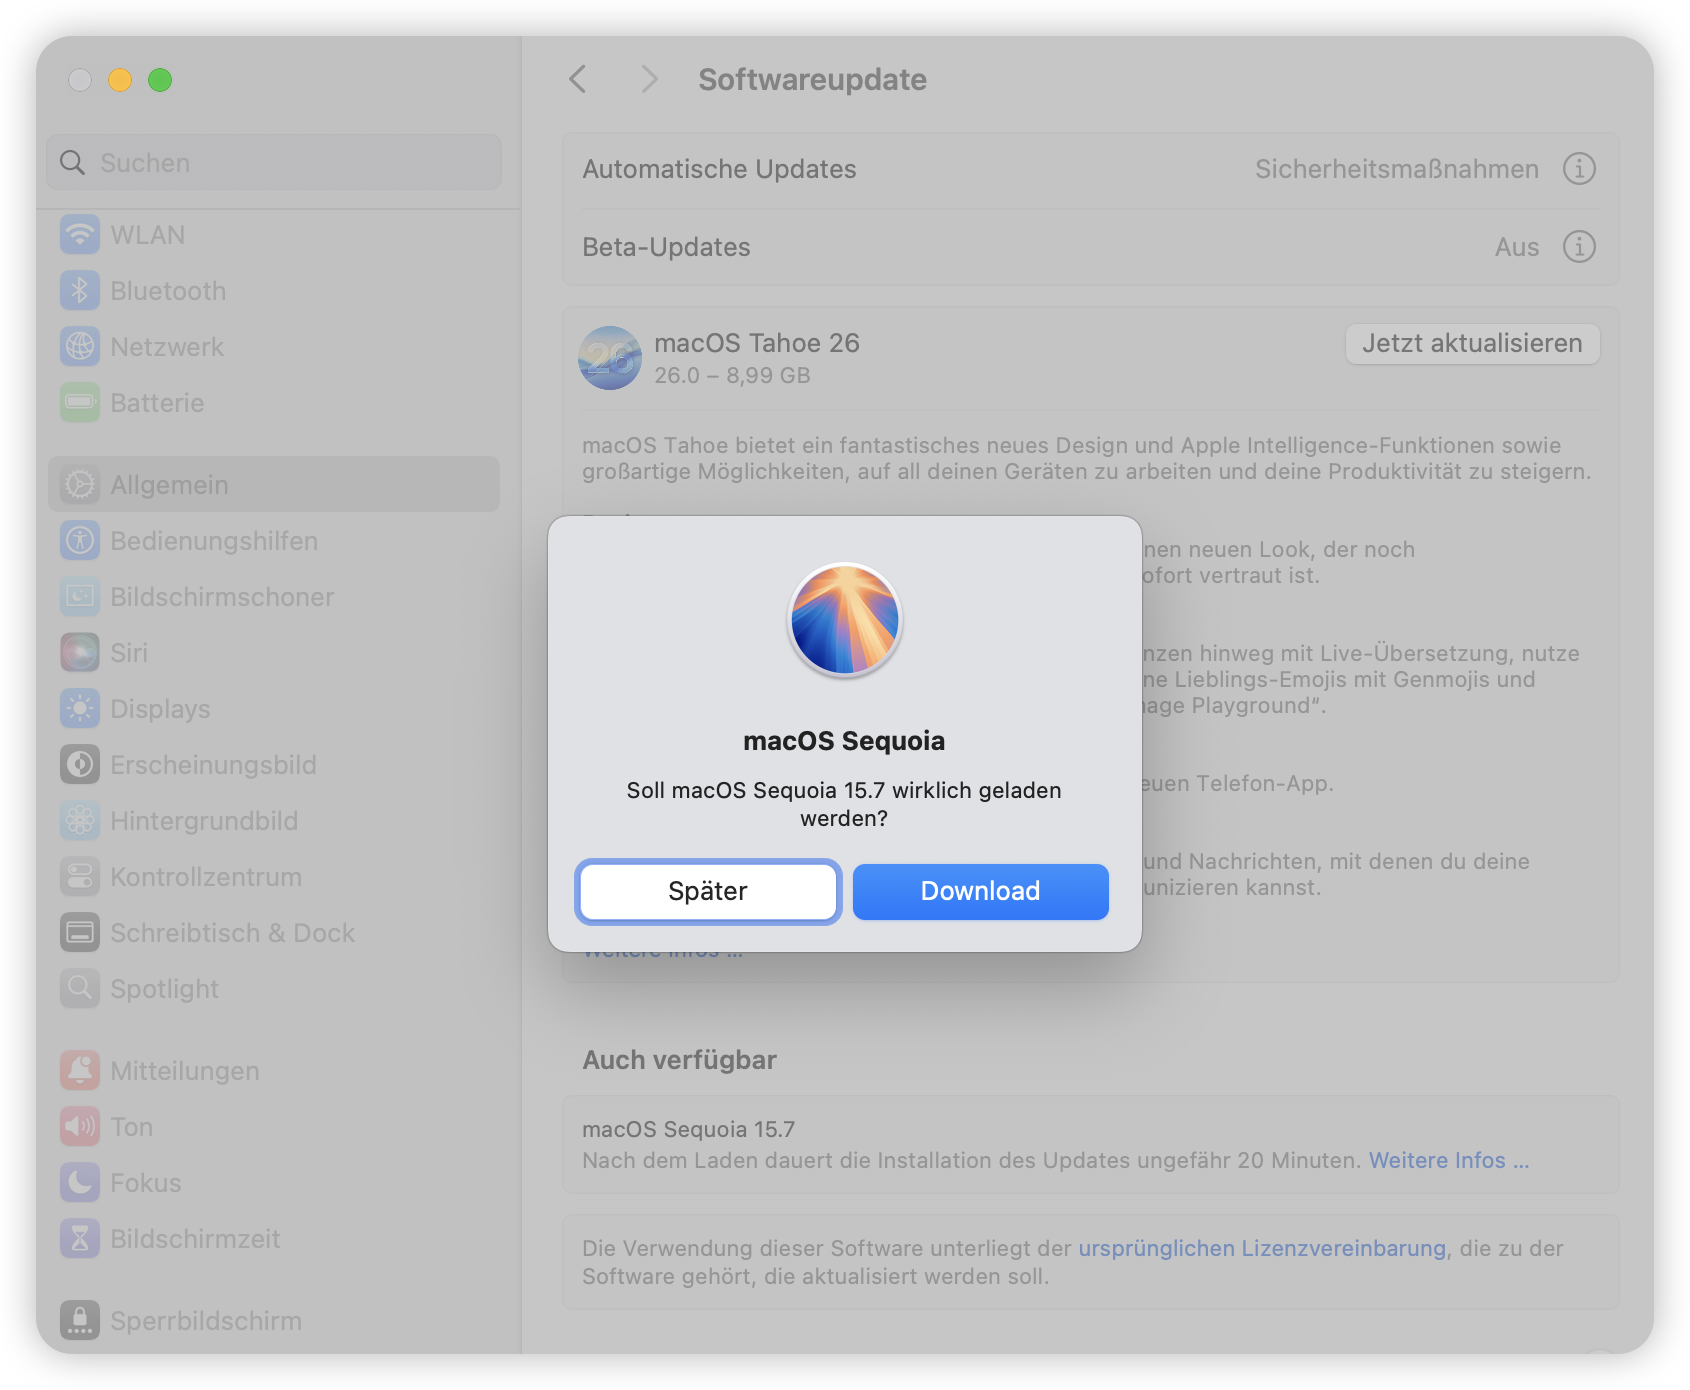1690x1390 pixels.
Task: Click Jetzt aktualisieren button
Action: (1472, 344)
